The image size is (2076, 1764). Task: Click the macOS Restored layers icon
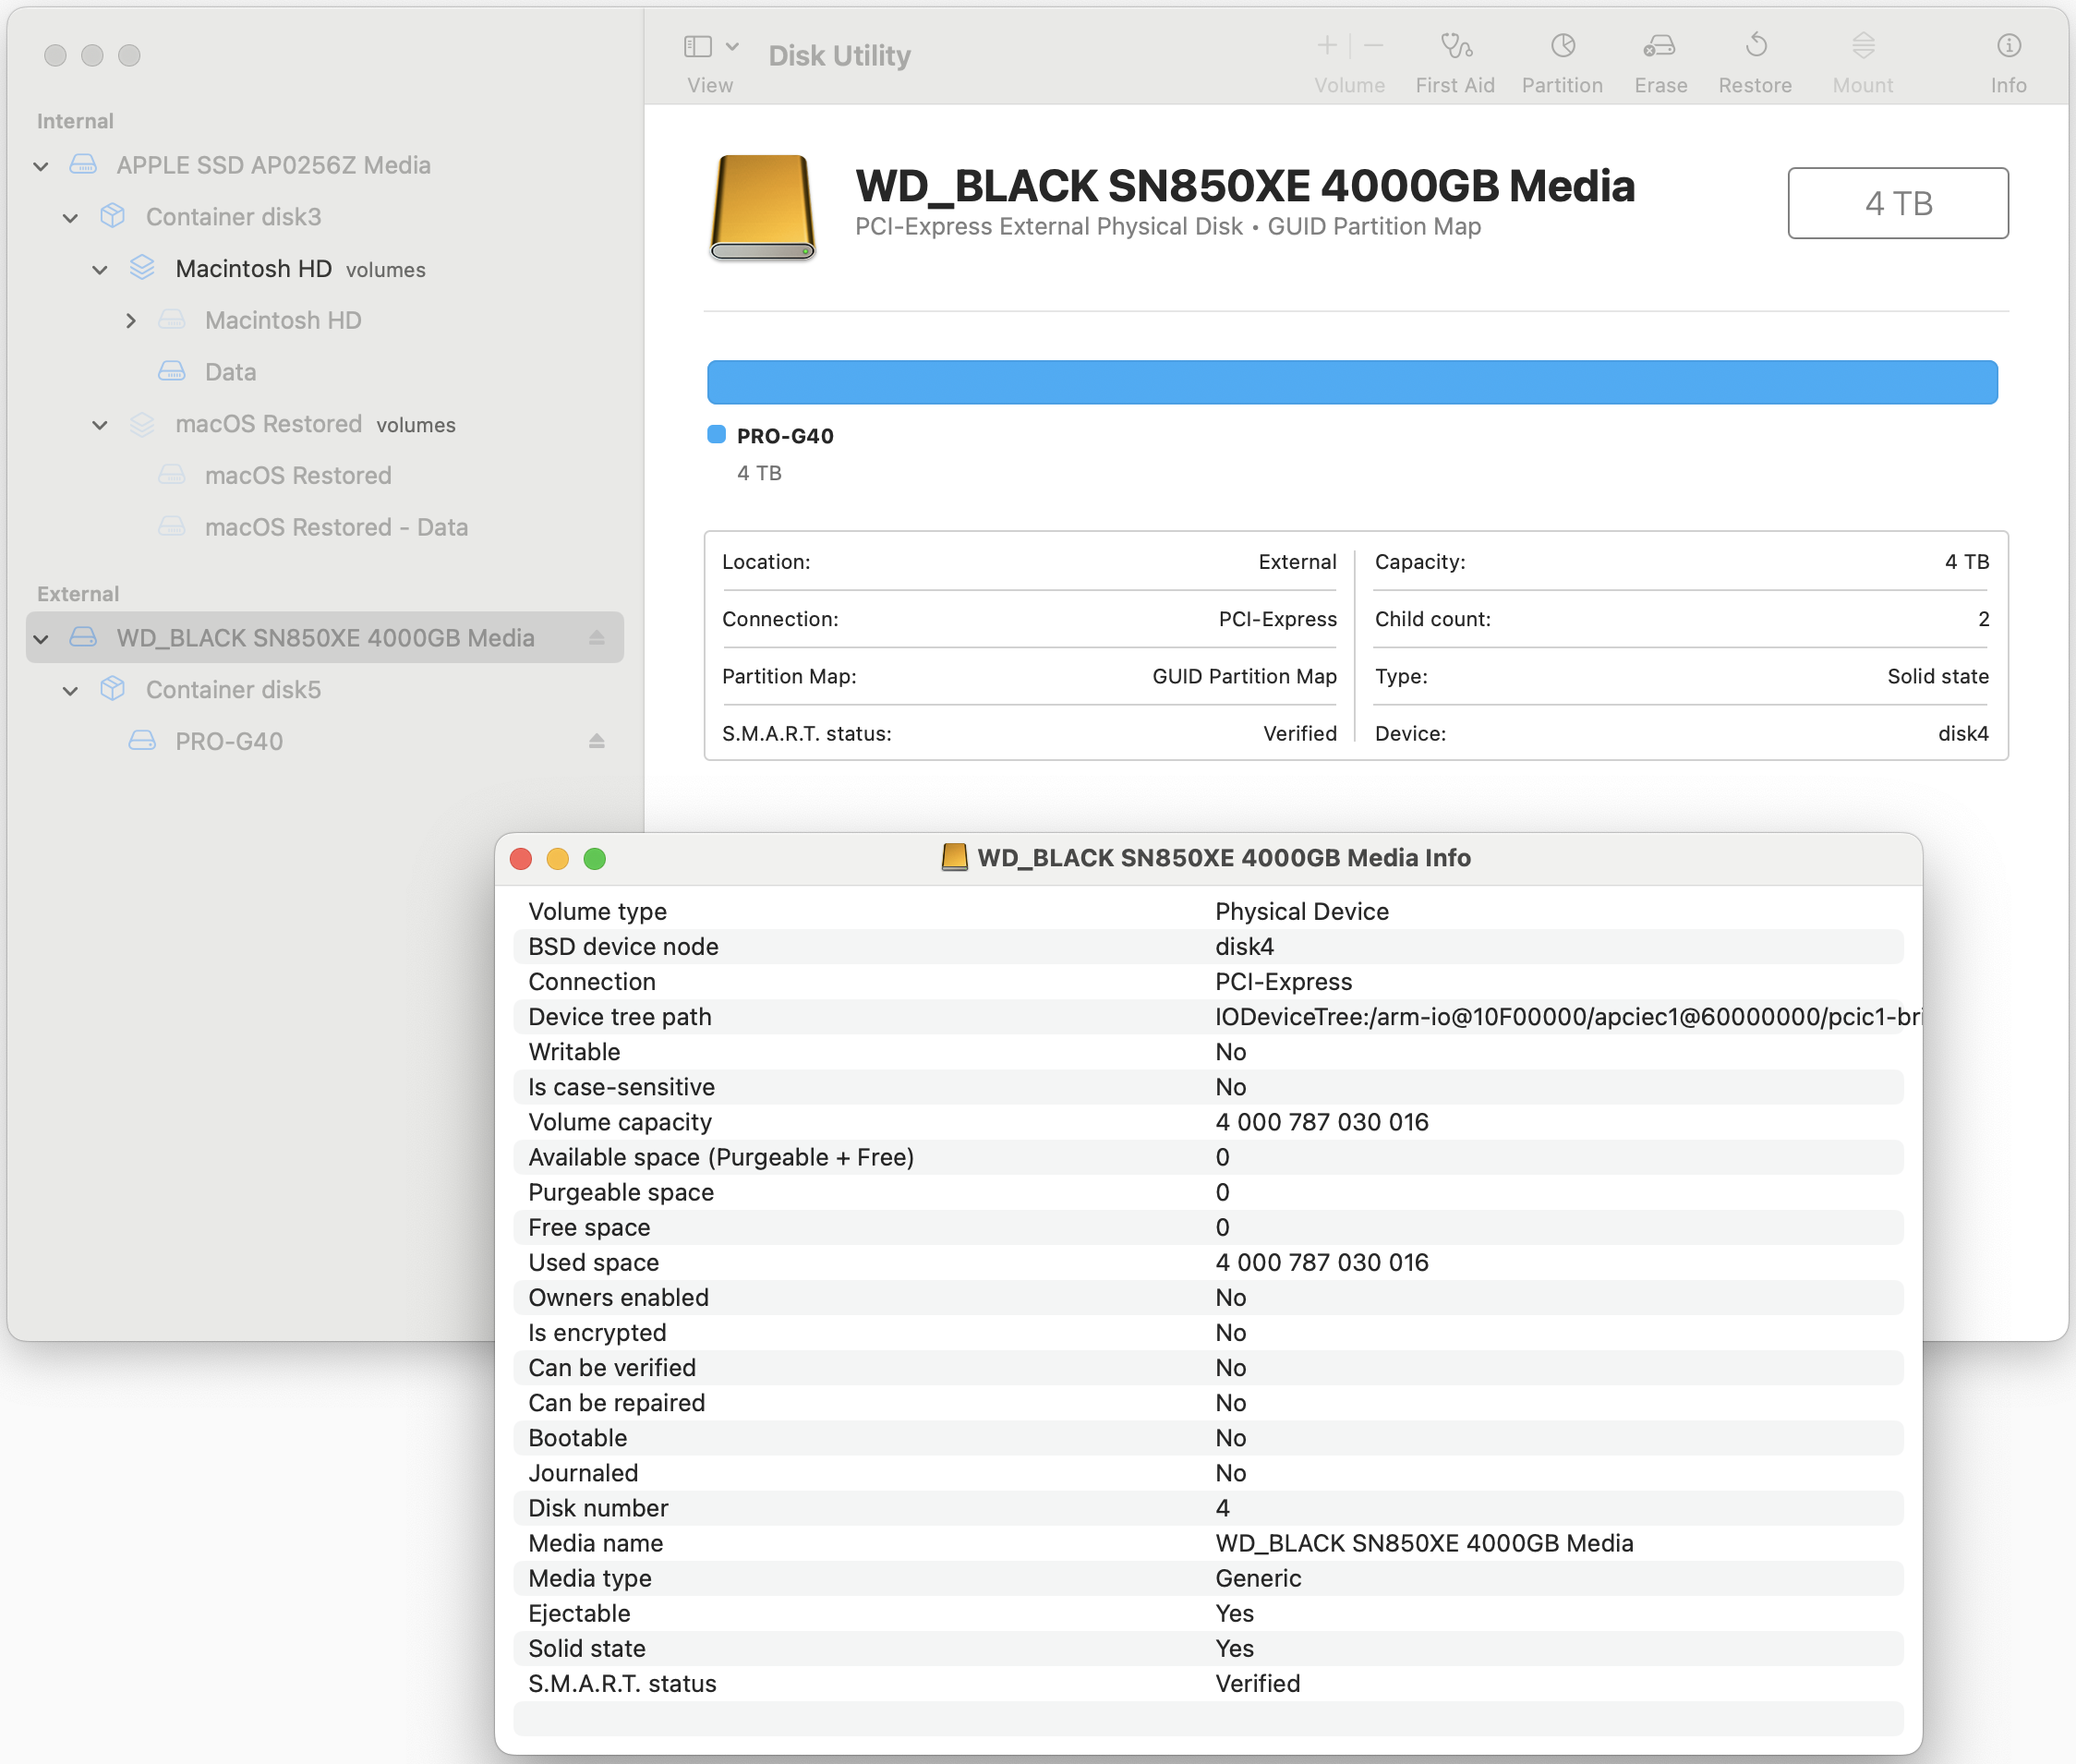click(x=142, y=423)
